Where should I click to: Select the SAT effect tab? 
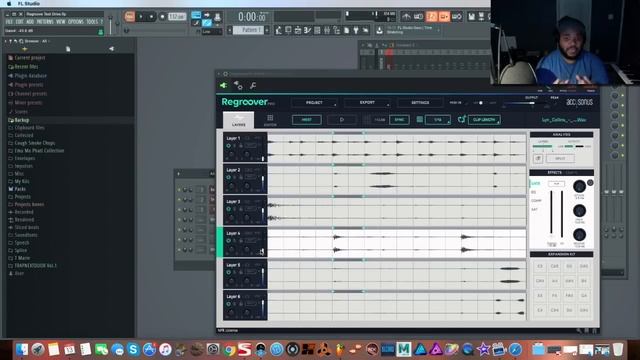535,209
